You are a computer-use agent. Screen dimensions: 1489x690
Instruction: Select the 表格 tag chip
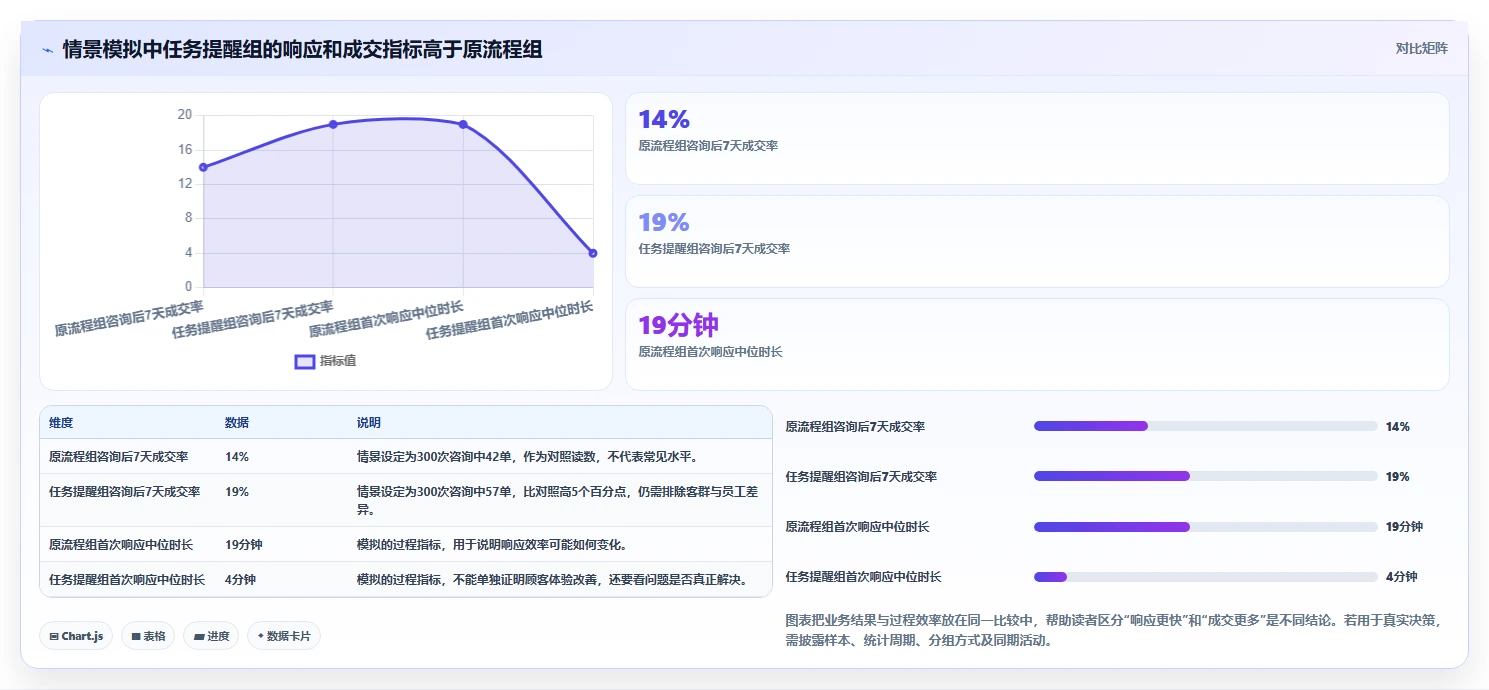148,636
